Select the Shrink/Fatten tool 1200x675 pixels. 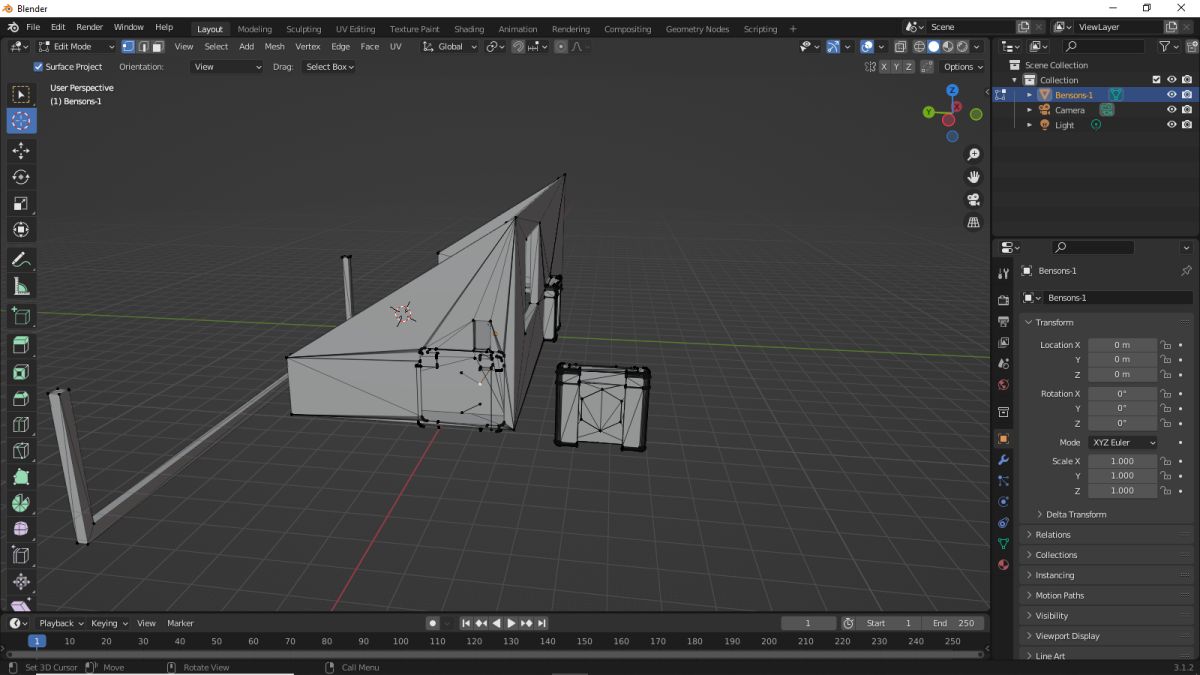[21, 581]
